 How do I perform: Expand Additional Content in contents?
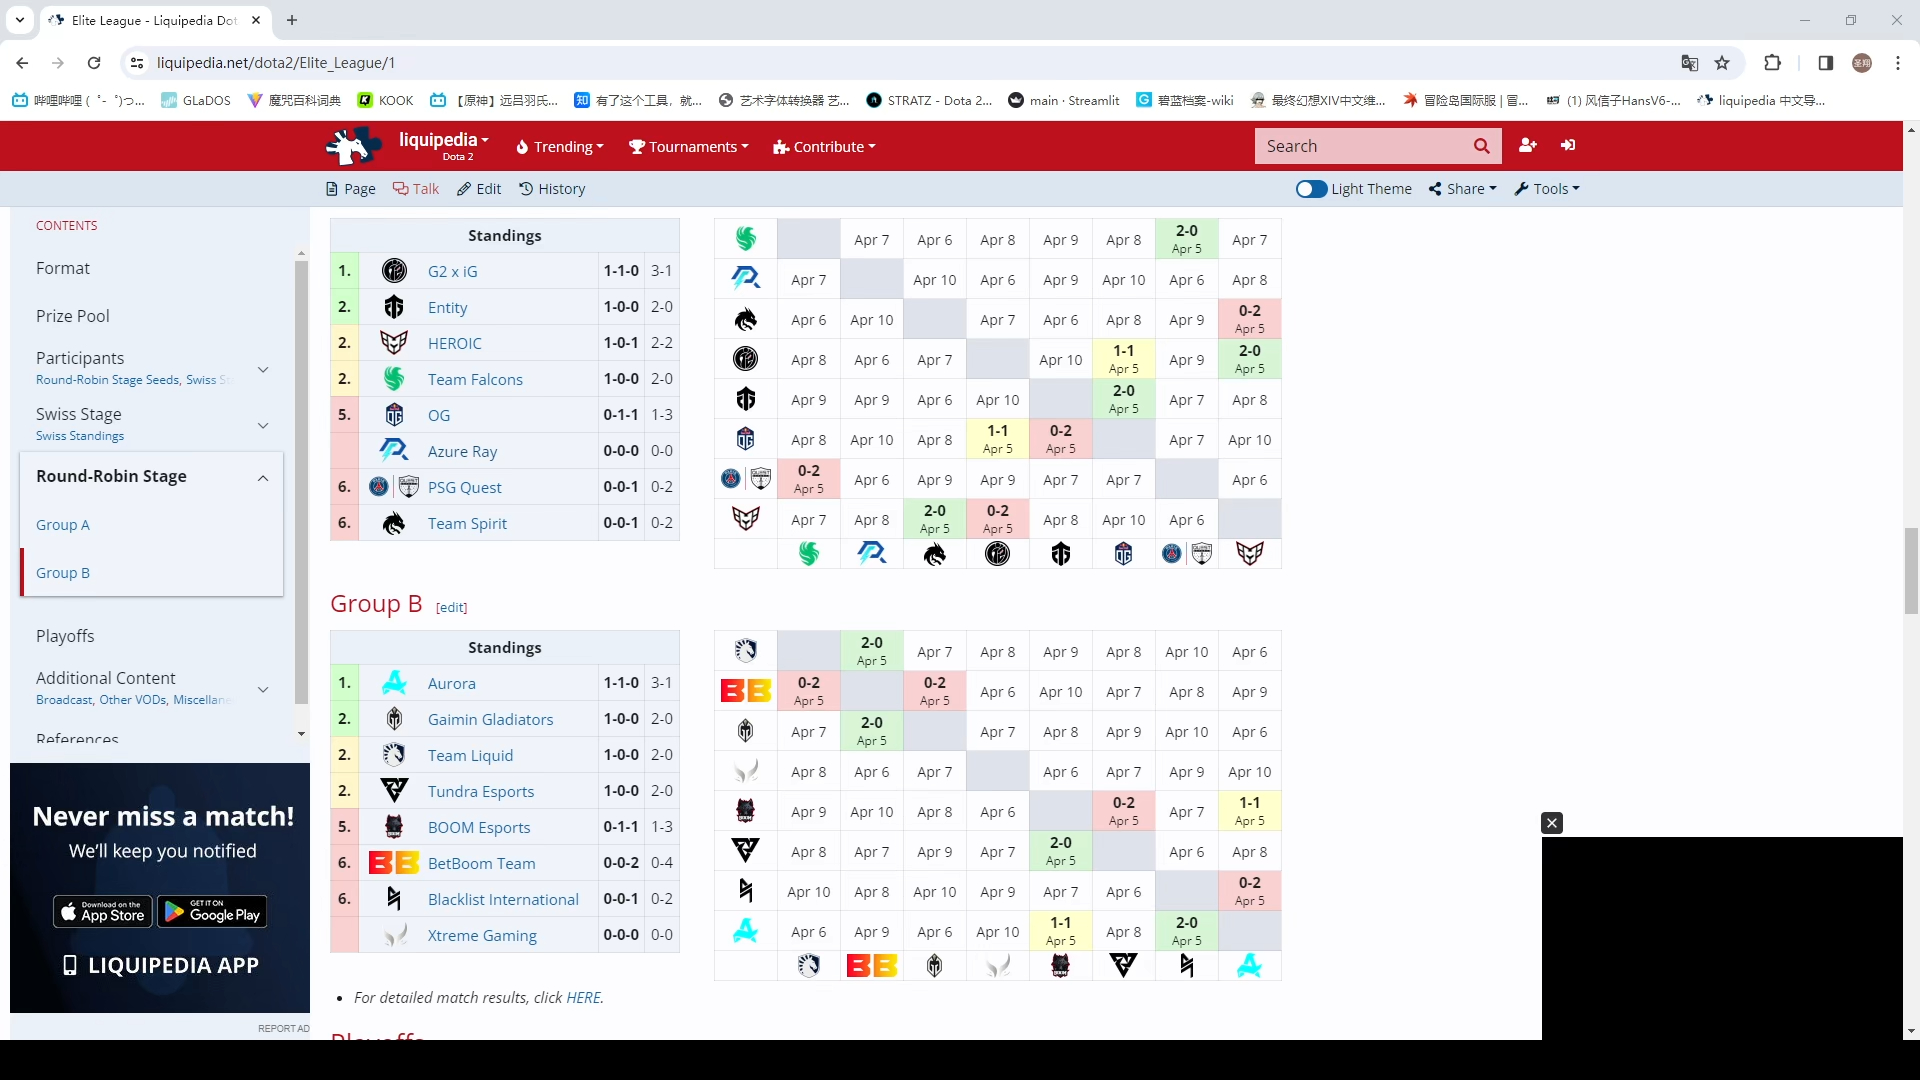[x=263, y=689]
